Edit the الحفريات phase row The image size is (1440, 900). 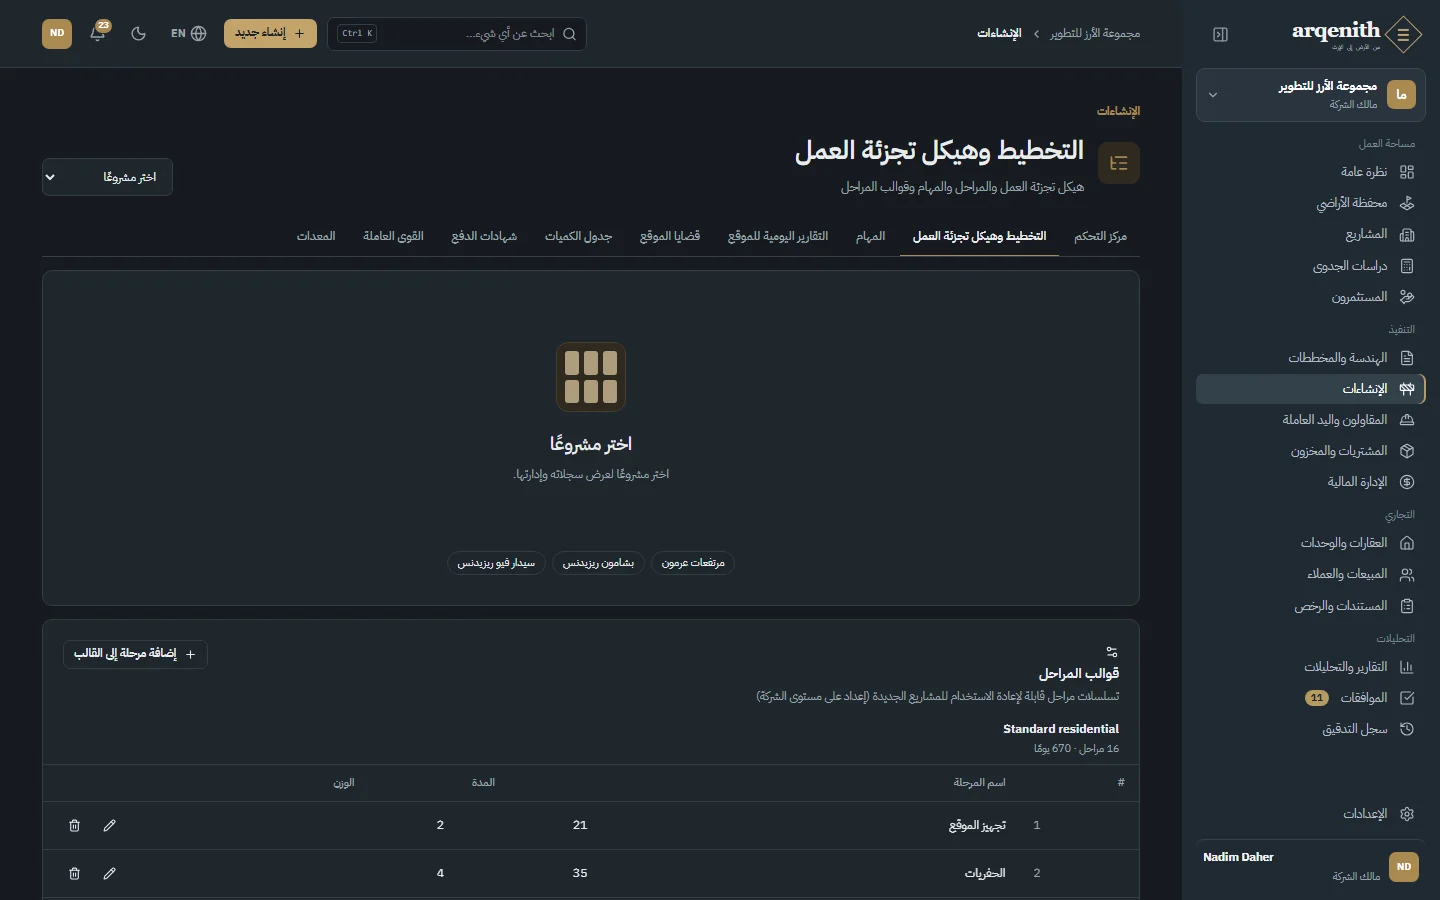(110, 874)
